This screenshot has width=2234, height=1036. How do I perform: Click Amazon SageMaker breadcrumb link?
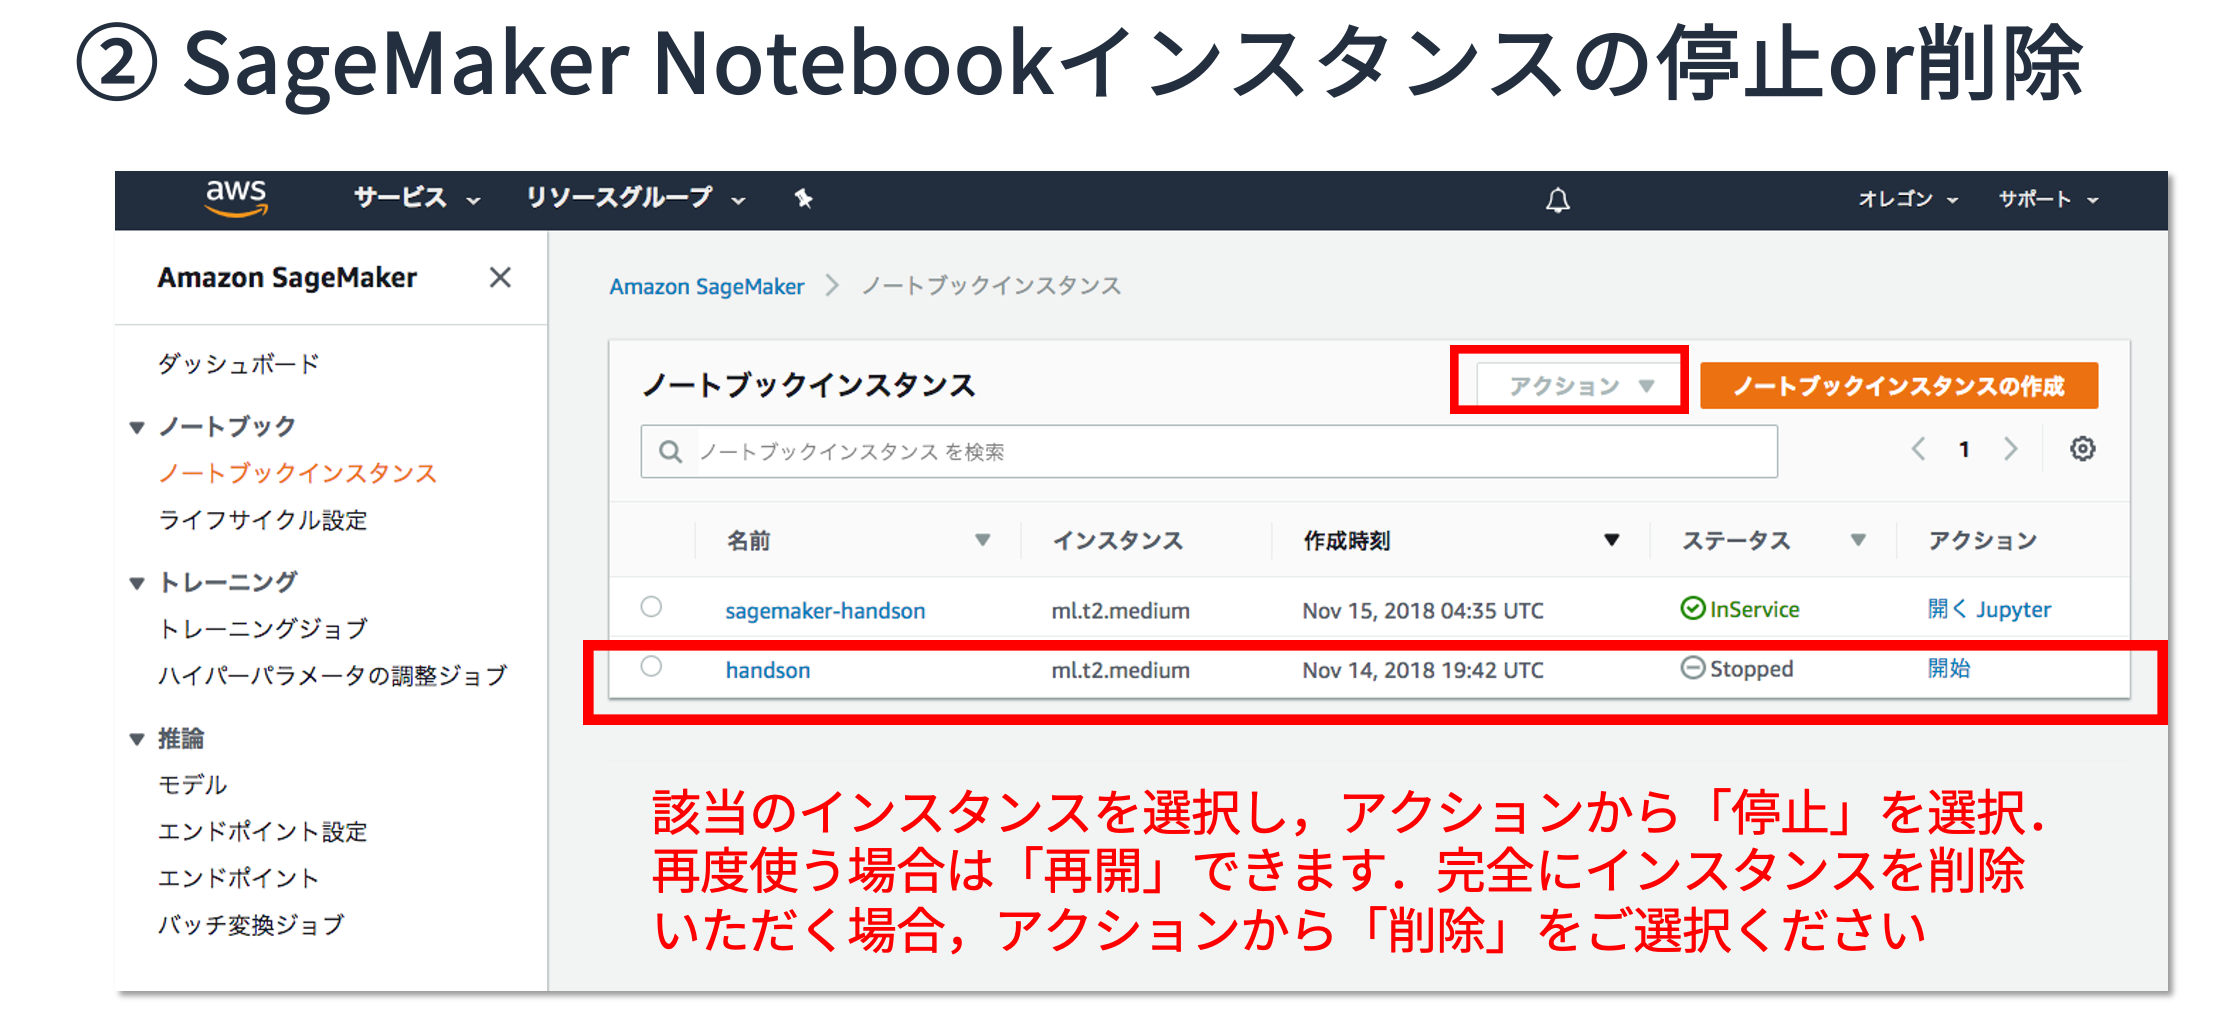[x=707, y=286]
